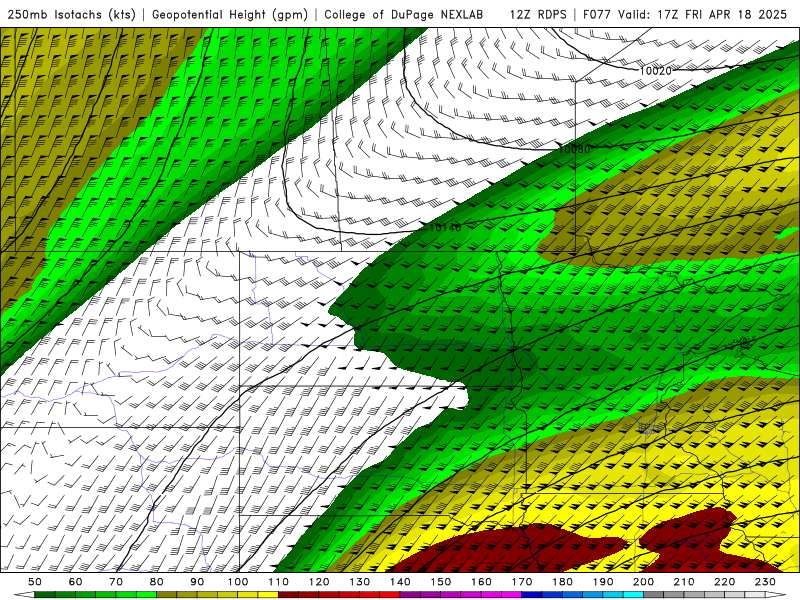
Task: Click the 'F077' forecast hour label
Action: point(597,14)
